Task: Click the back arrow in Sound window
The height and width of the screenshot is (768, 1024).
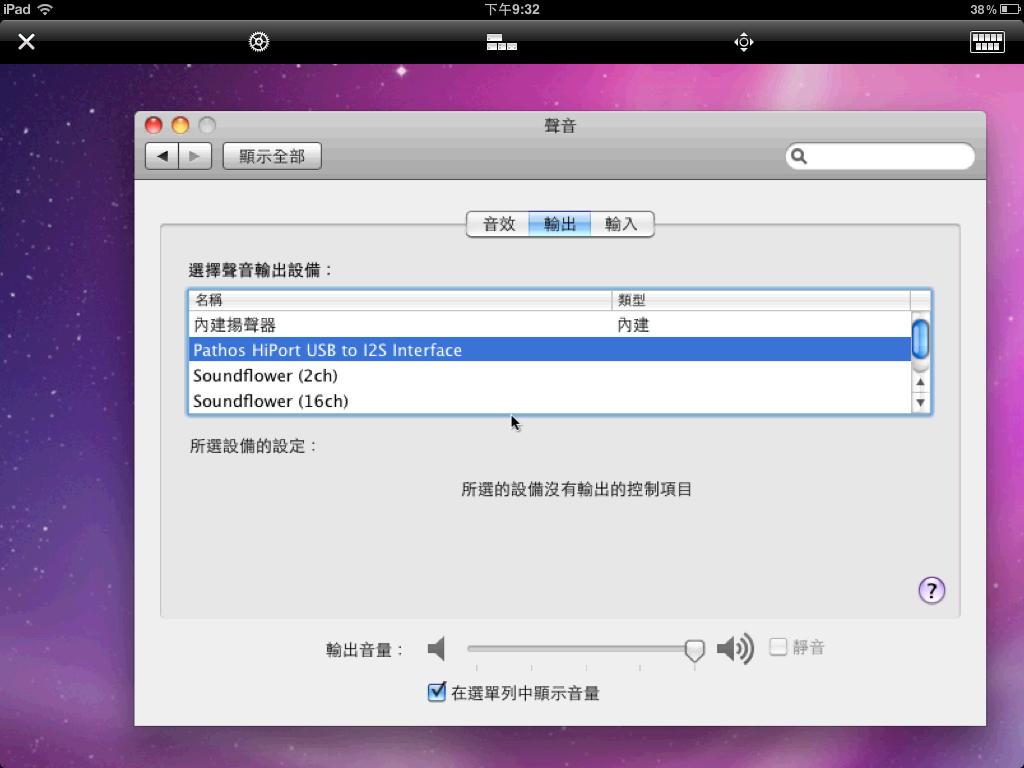Action: click(162, 156)
